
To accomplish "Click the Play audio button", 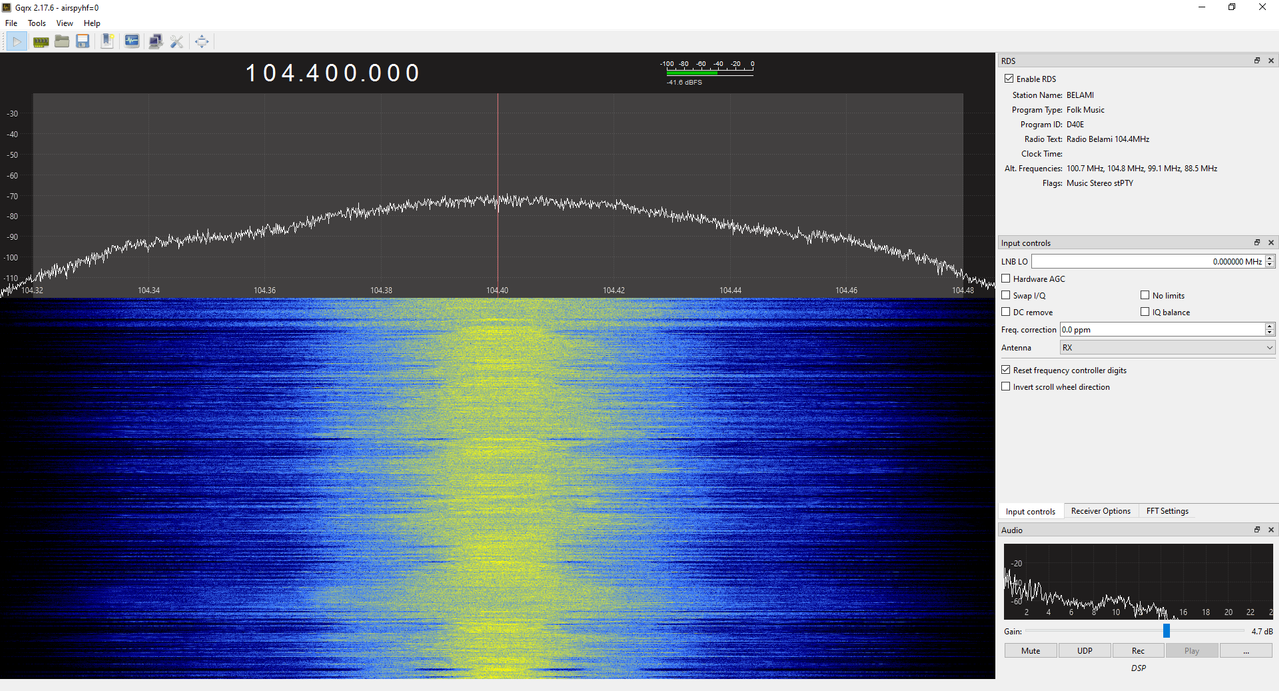I will pyautogui.click(x=1192, y=650).
